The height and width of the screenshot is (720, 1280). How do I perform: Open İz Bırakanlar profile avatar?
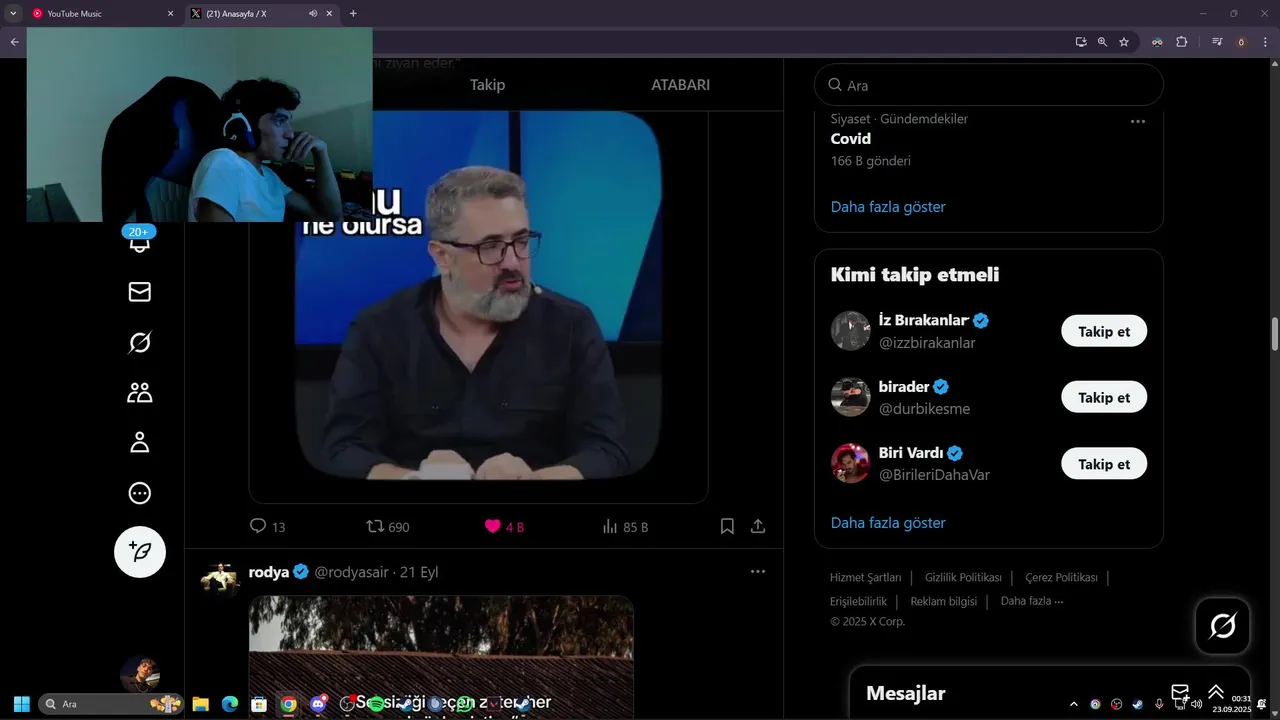pyautogui.click(x=851, y=331)
